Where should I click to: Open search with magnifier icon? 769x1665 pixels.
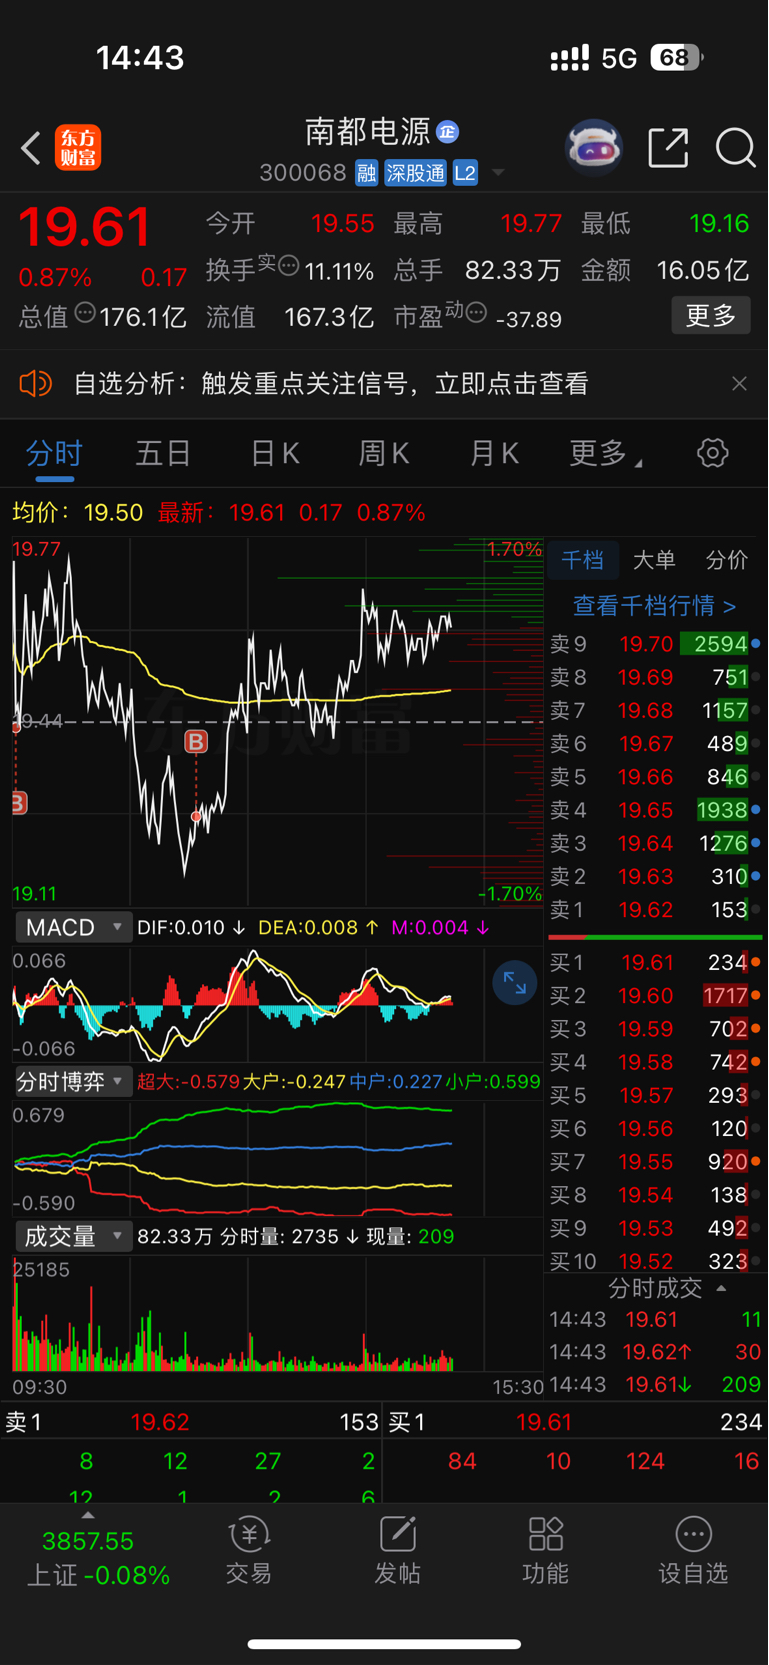coord(735,148)
